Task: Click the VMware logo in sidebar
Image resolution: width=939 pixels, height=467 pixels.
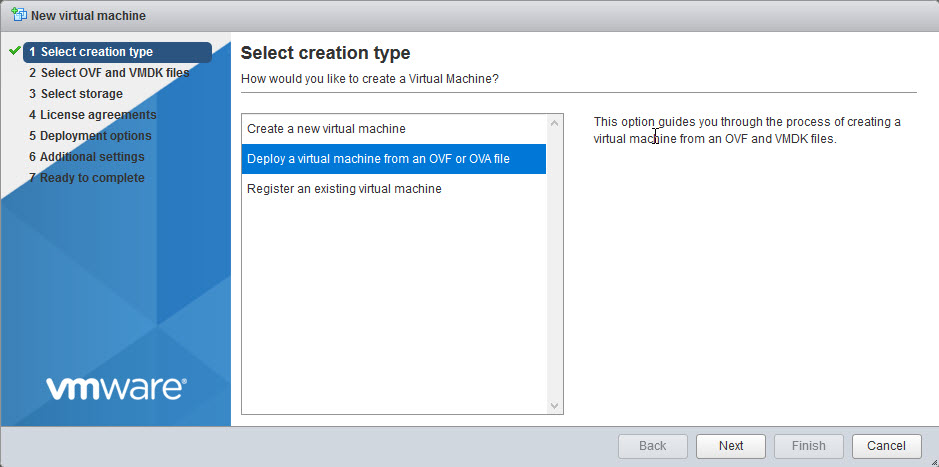Action: pyautogui.click(x=116, y=388)
